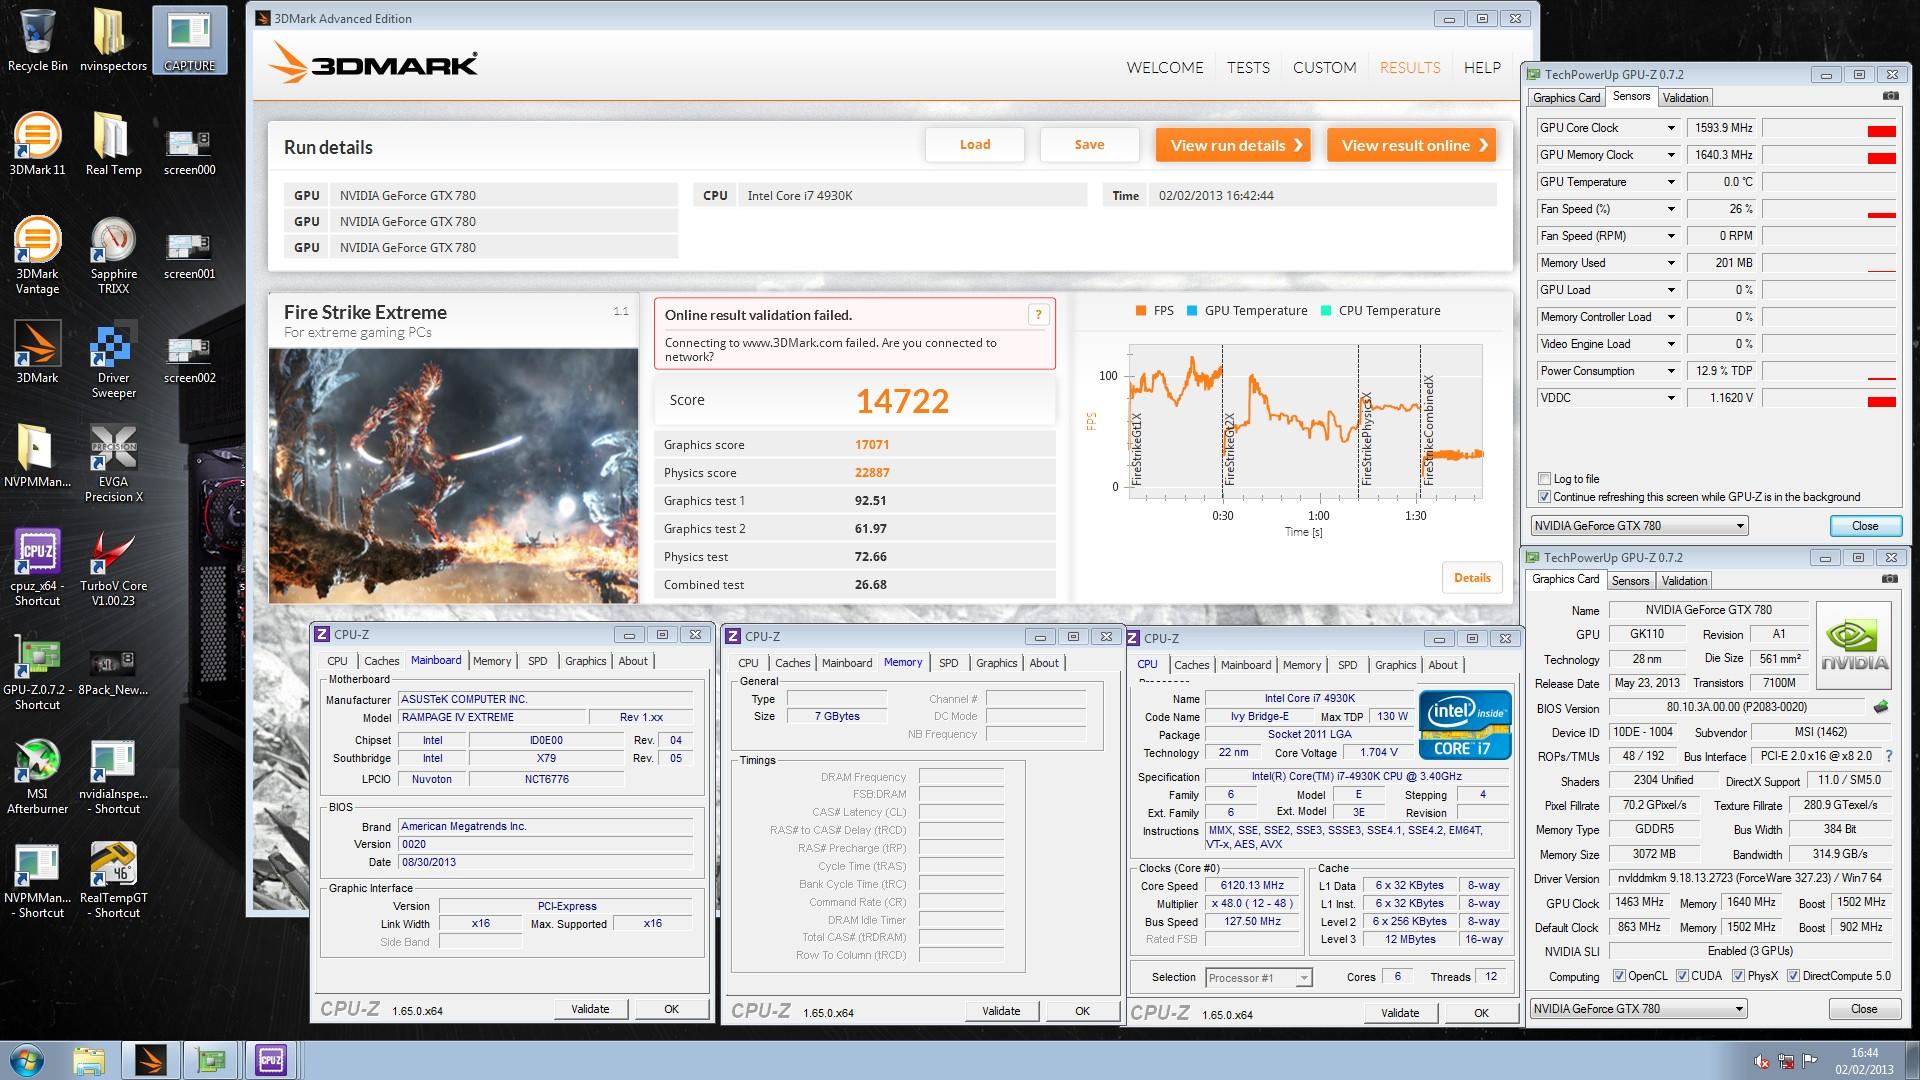Click the FireStrikePhysicsX marker in the chart

[x=1366, y=438]
